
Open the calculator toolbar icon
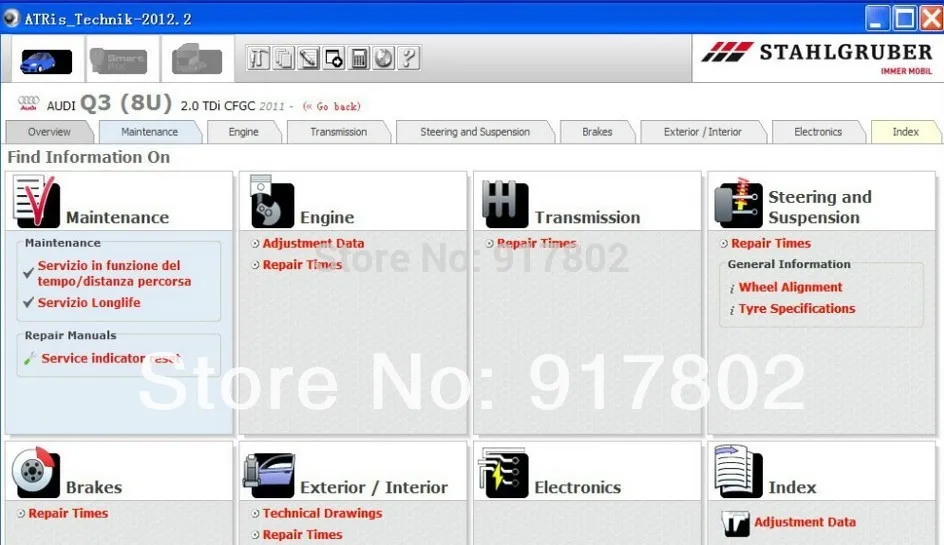(x=358, y=58)
